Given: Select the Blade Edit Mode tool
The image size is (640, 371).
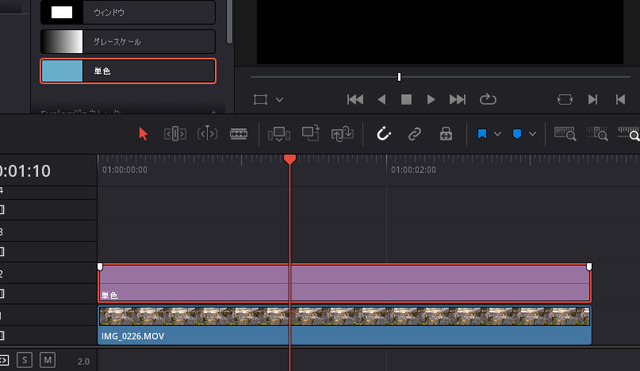Looking at the screenshot, I should (239, 133).
